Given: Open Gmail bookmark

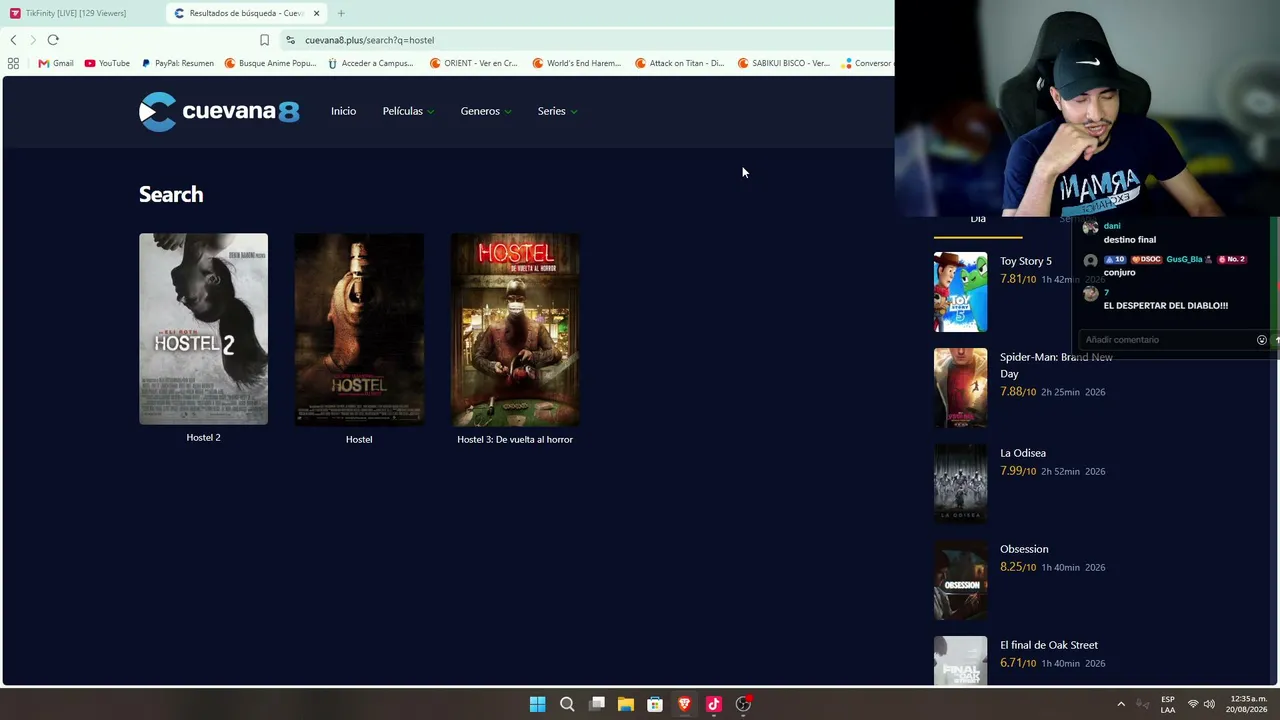Looking at the screenshot, I should (x=56, y=63).
